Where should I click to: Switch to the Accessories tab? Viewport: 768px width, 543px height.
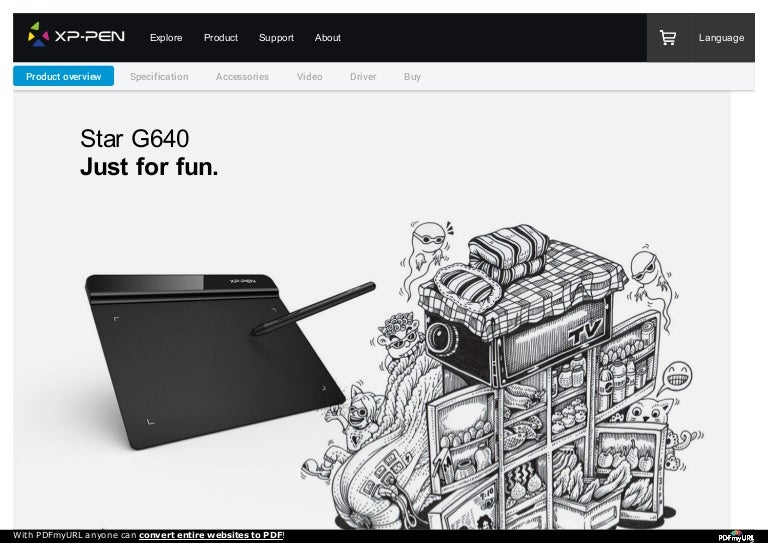[x=242, y=77]
